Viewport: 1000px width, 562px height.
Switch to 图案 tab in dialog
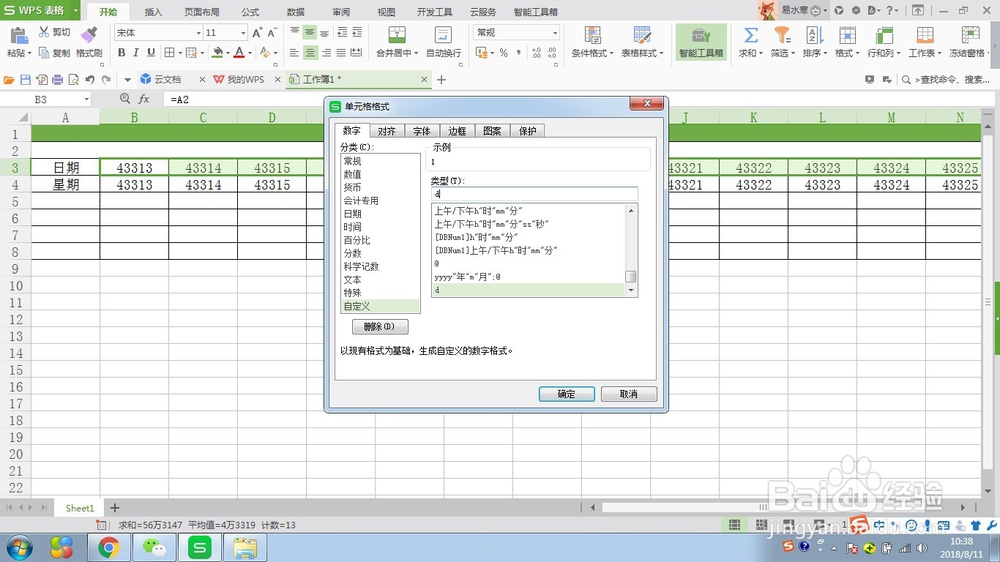pyautogui.click(x=492, y=131)
